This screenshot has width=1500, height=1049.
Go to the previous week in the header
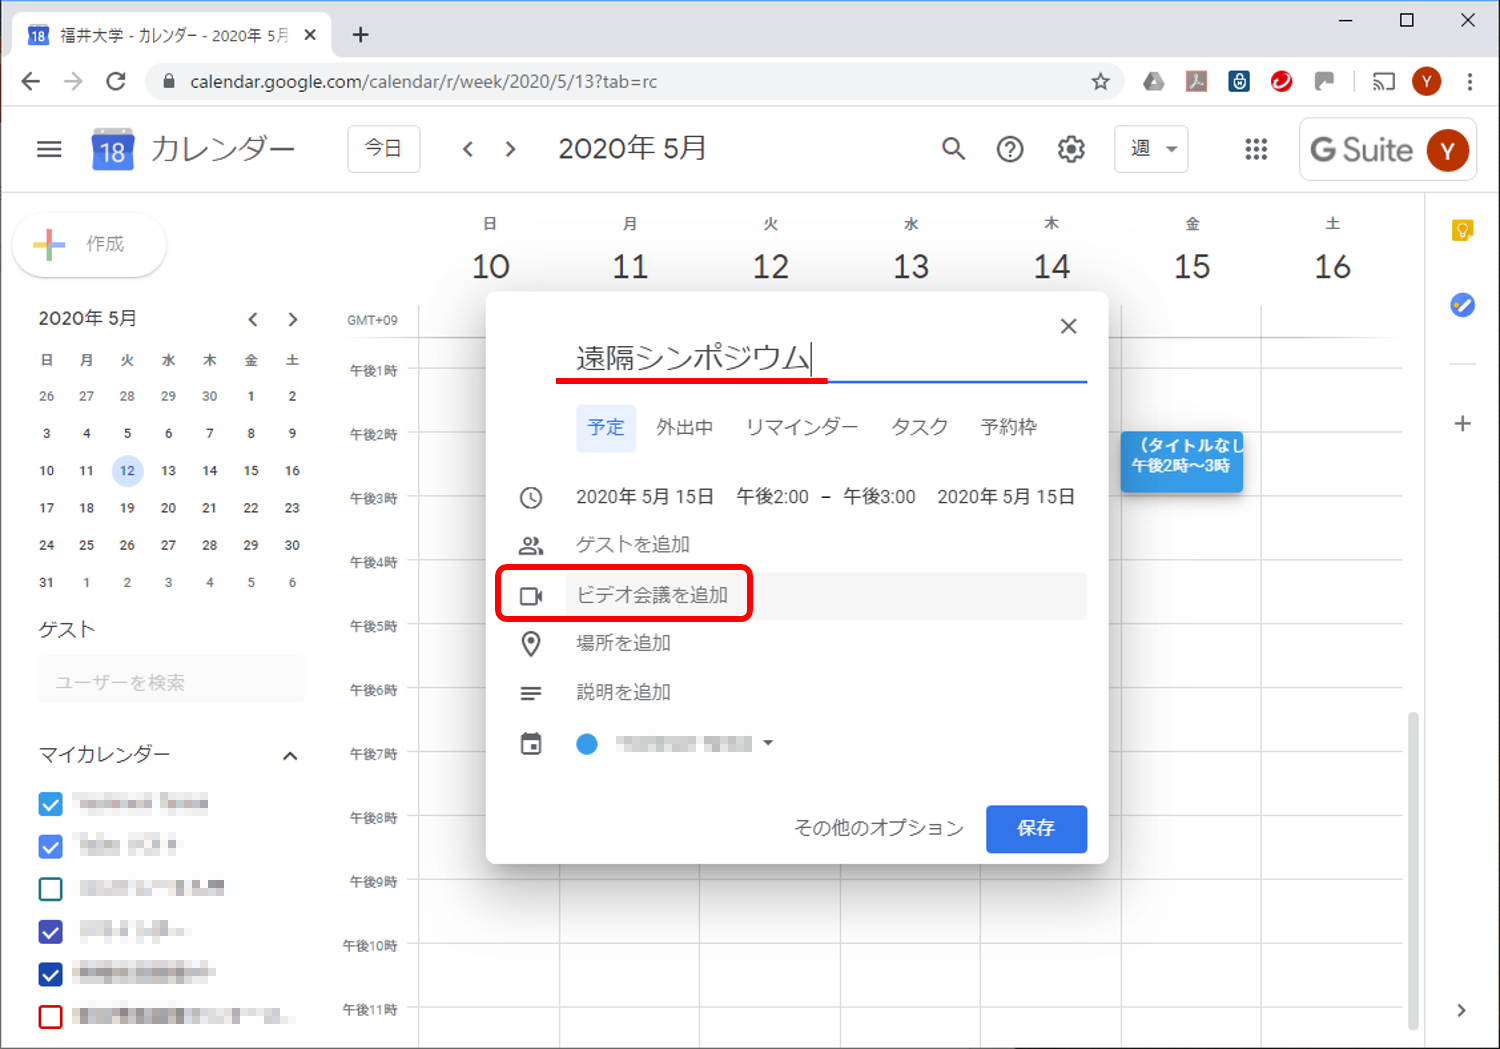pos(467,149)
